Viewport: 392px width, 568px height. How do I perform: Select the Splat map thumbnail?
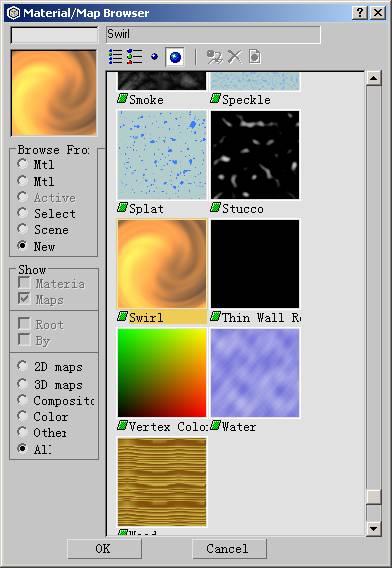click(x=162, y=155)
